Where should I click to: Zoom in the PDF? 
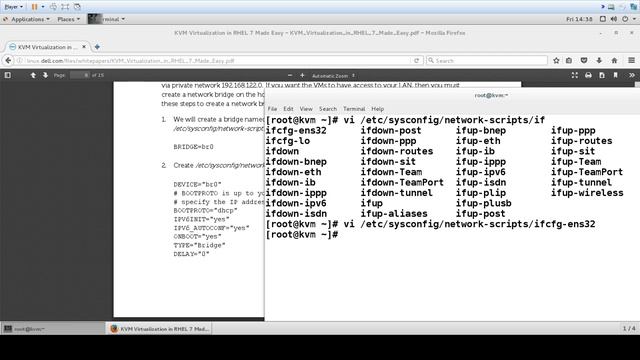point(302,76)
